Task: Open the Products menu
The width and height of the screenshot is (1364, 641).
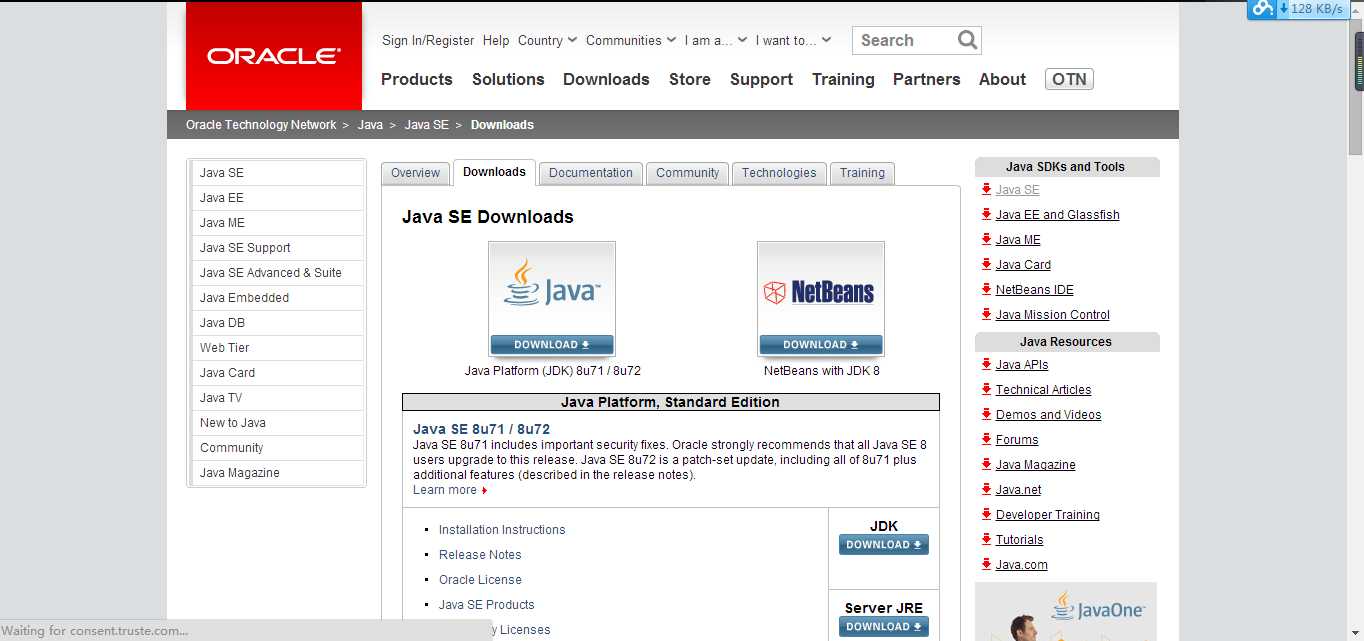Action: point(417,79)
